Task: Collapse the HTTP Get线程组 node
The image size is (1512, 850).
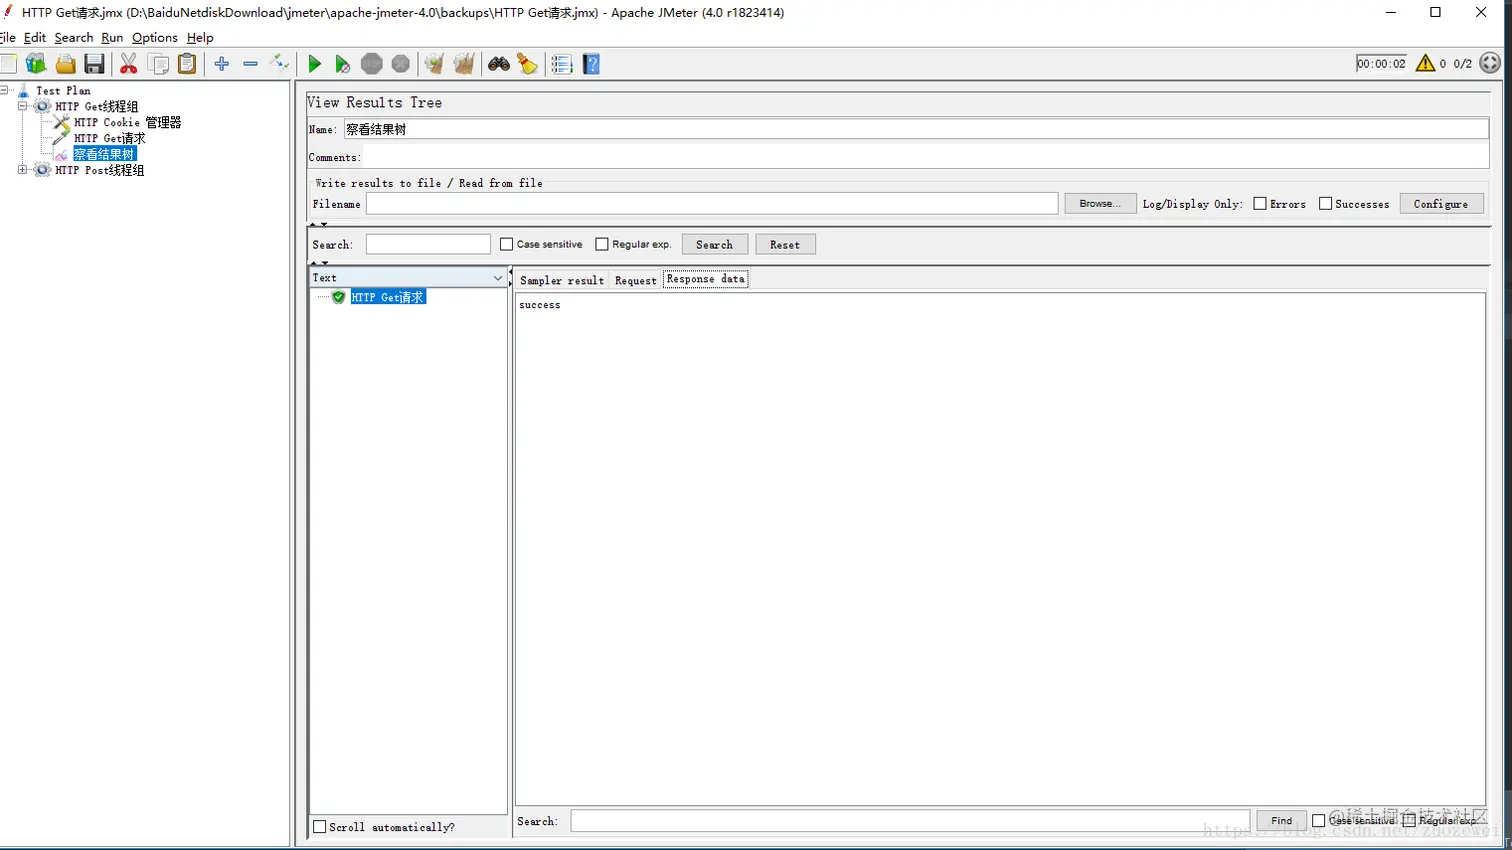Action: (22, 106)
